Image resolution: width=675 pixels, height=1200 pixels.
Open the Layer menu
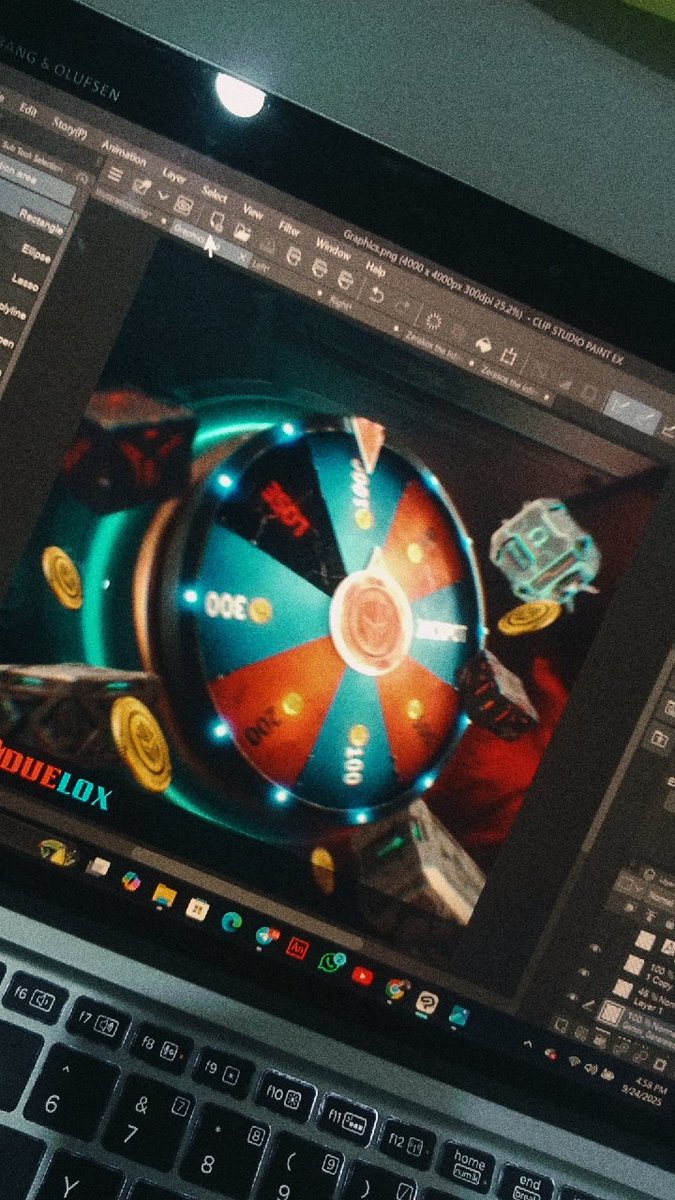174,176
